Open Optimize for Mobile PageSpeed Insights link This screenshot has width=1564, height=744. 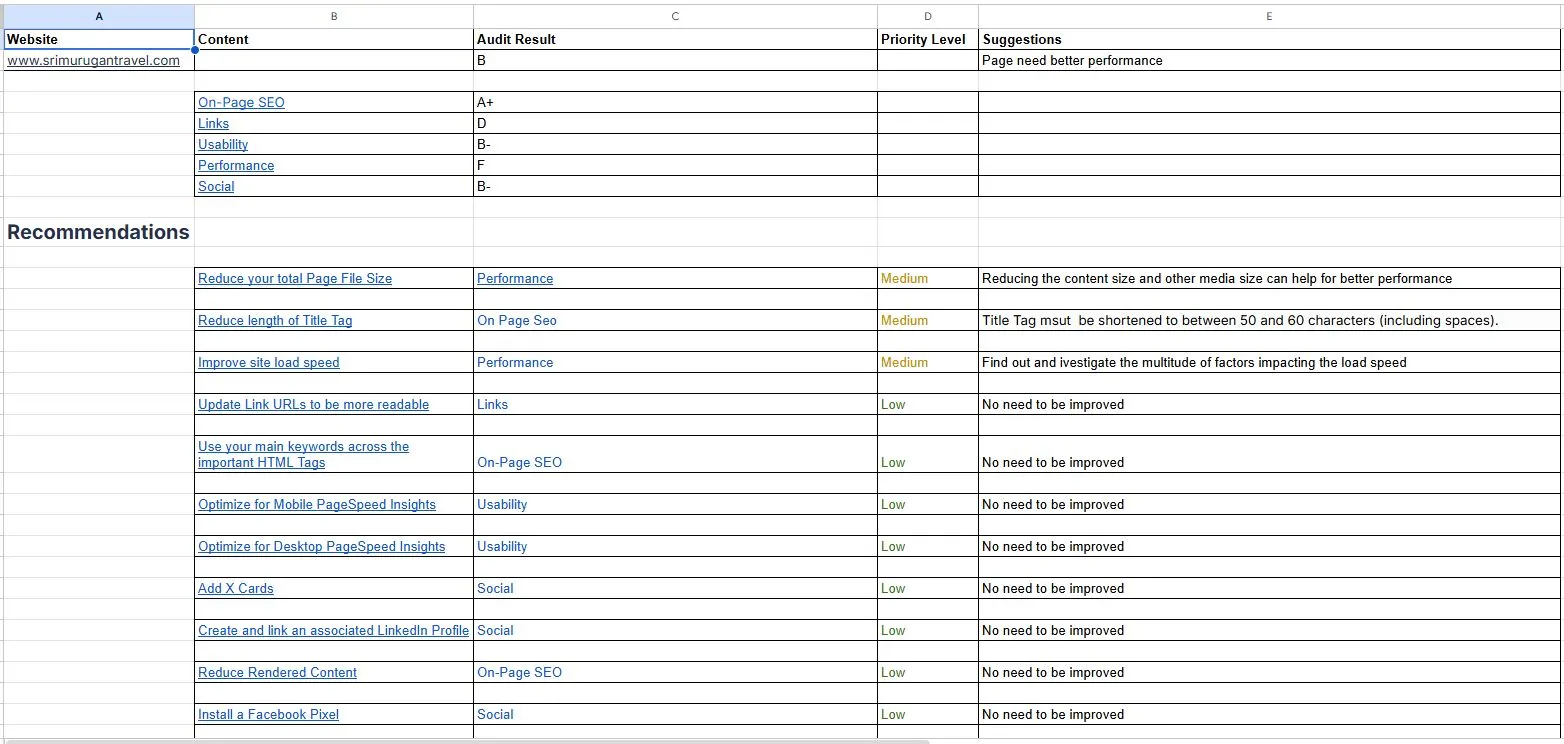[x=317, y=504]
